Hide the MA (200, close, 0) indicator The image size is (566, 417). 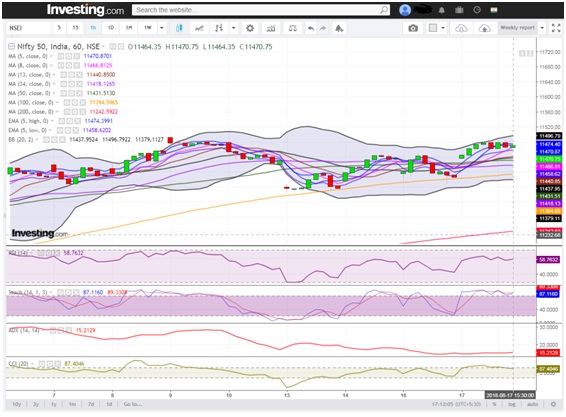67,112
